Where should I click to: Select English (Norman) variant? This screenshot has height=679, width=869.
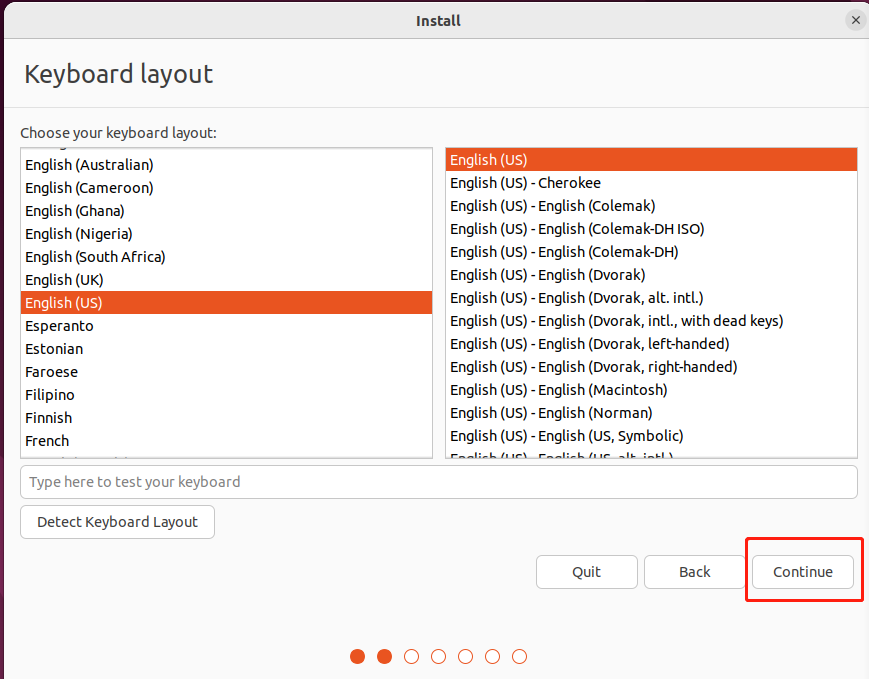click(550, 413)
